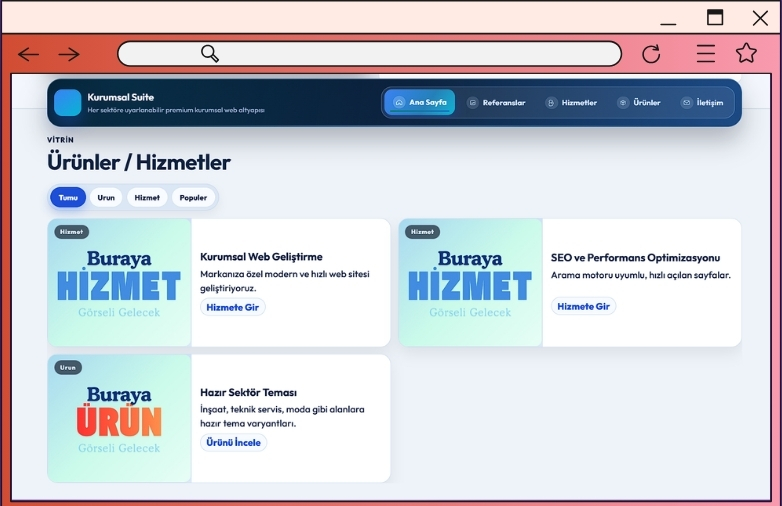
Task: Open Referanslar in navigation
Action: point(496,102)
